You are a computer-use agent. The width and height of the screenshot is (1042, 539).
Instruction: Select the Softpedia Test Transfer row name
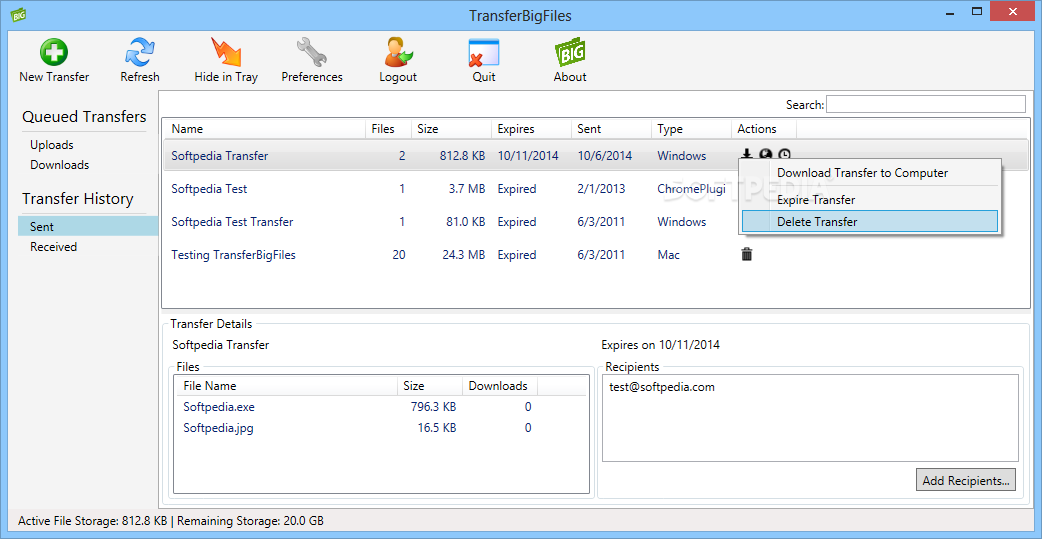(232, 221)
